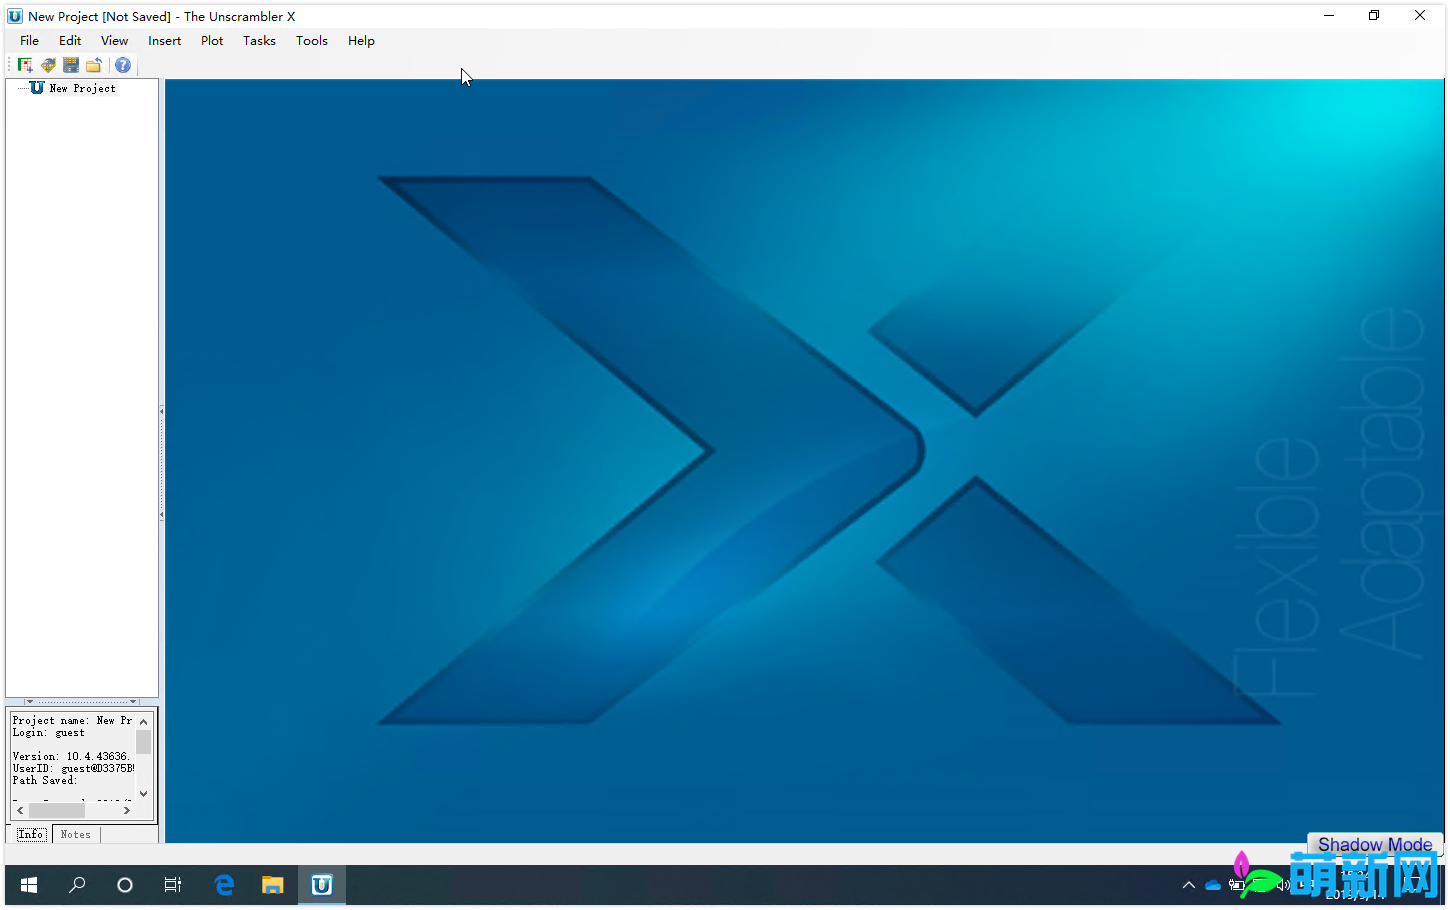
Task: Open the File menu
Action: (30, 41)
